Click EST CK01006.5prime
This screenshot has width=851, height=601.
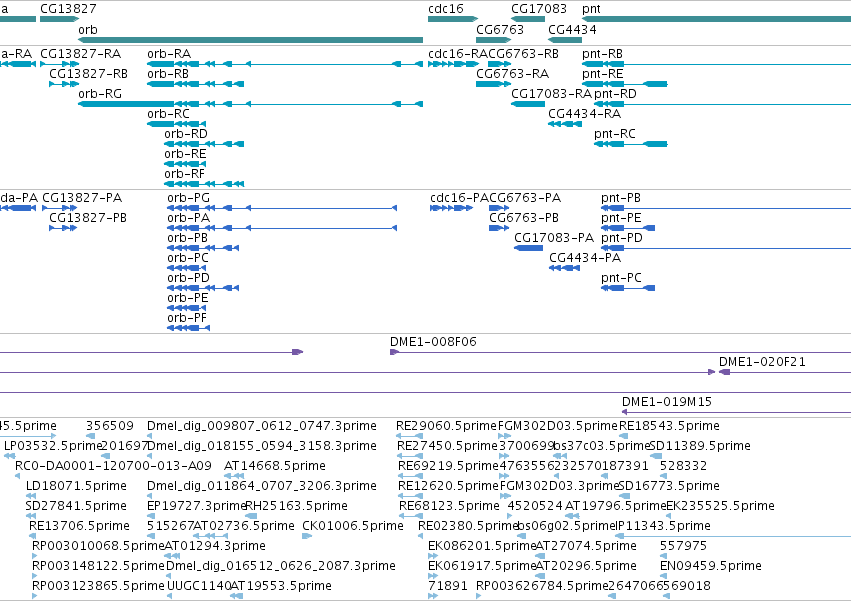point(353,526)
